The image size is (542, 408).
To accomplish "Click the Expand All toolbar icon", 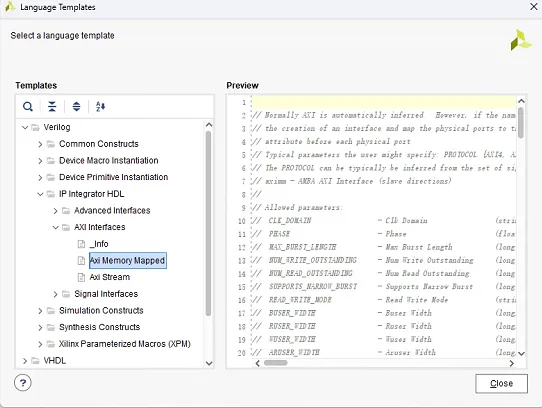I will pyautogui.click(x=76, y=106).
